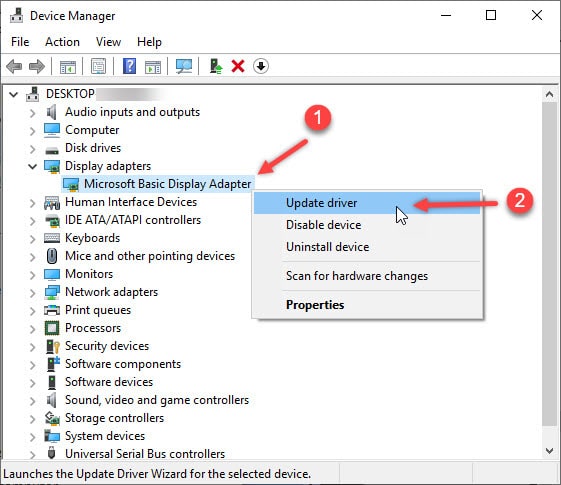Choose Scan for hardware changes menu entry
Viewport: 561px width, 485px height.
coord(367,276)
